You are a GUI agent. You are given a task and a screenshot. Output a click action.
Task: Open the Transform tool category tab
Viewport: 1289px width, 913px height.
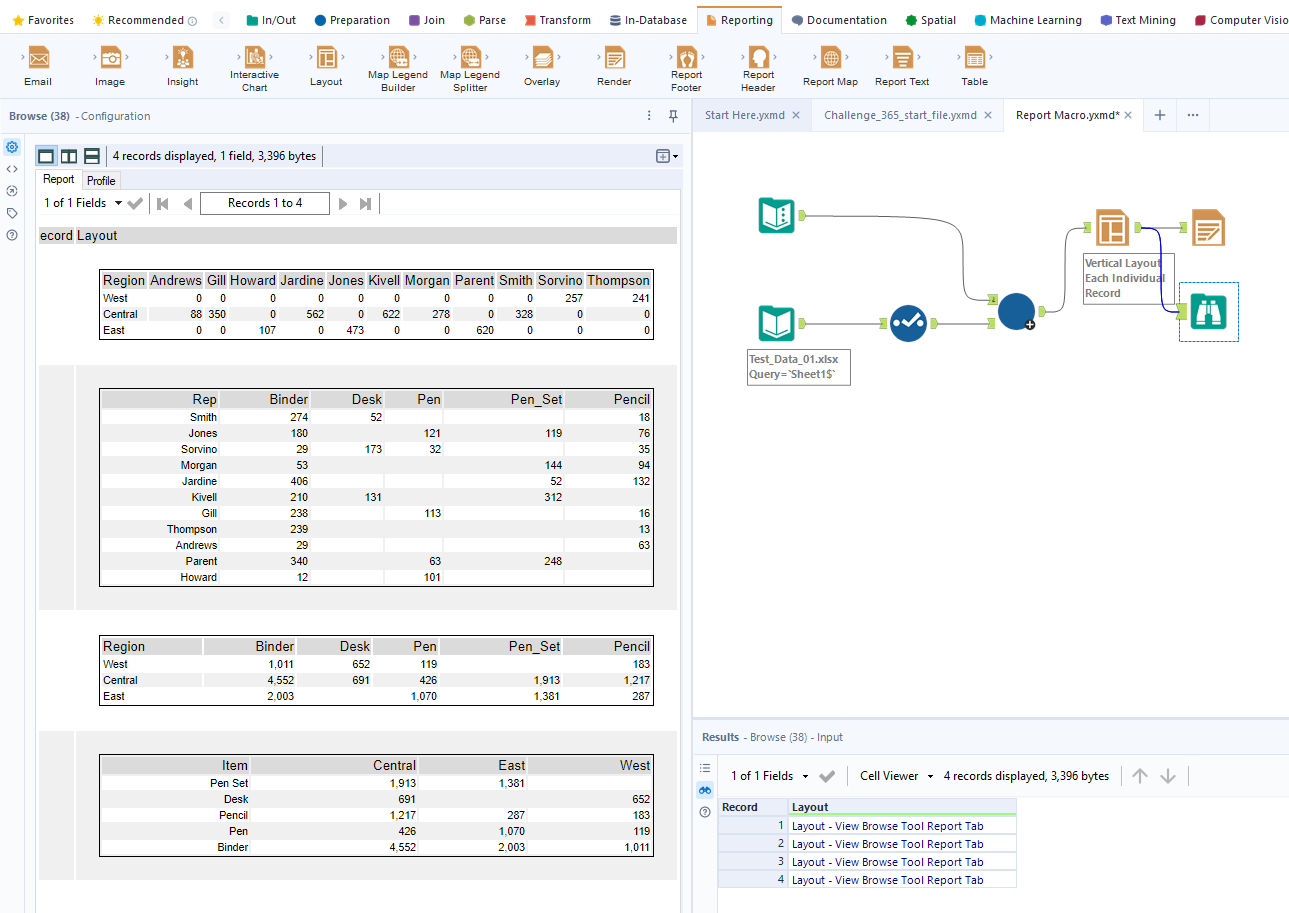pos(557,20)
